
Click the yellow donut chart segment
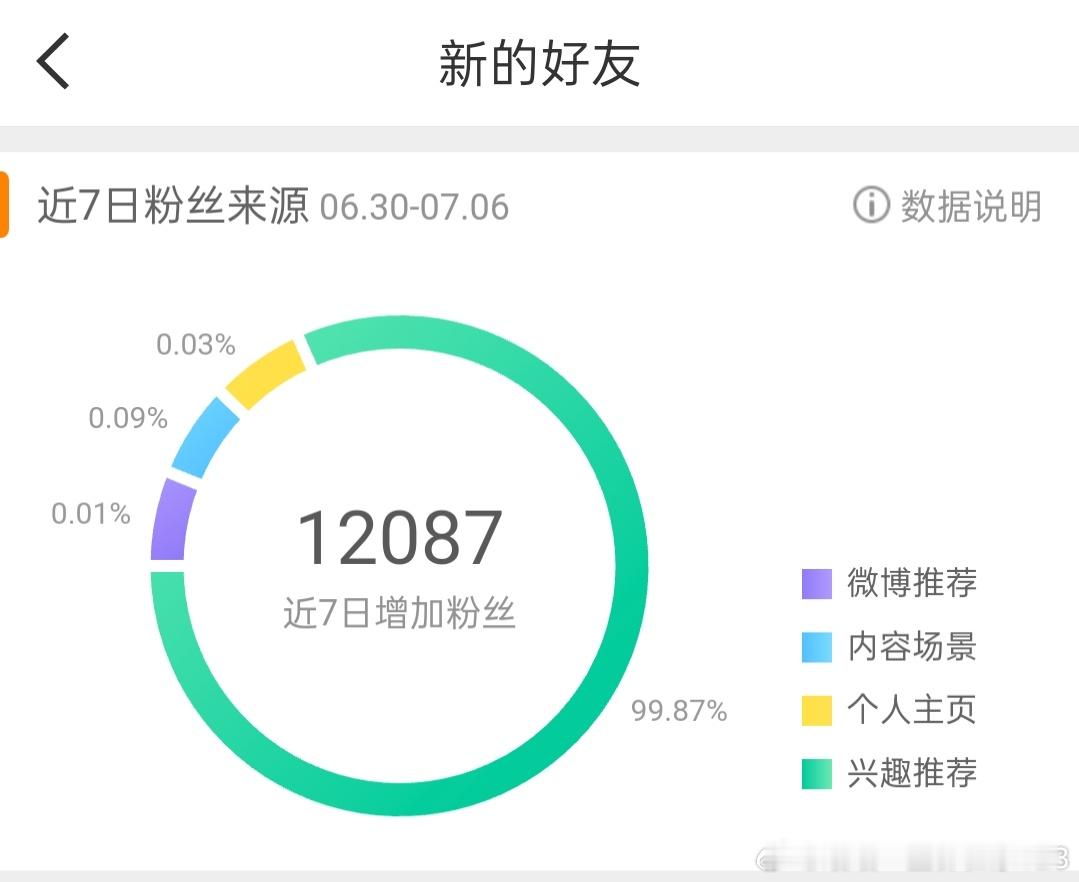click(266, 374)
